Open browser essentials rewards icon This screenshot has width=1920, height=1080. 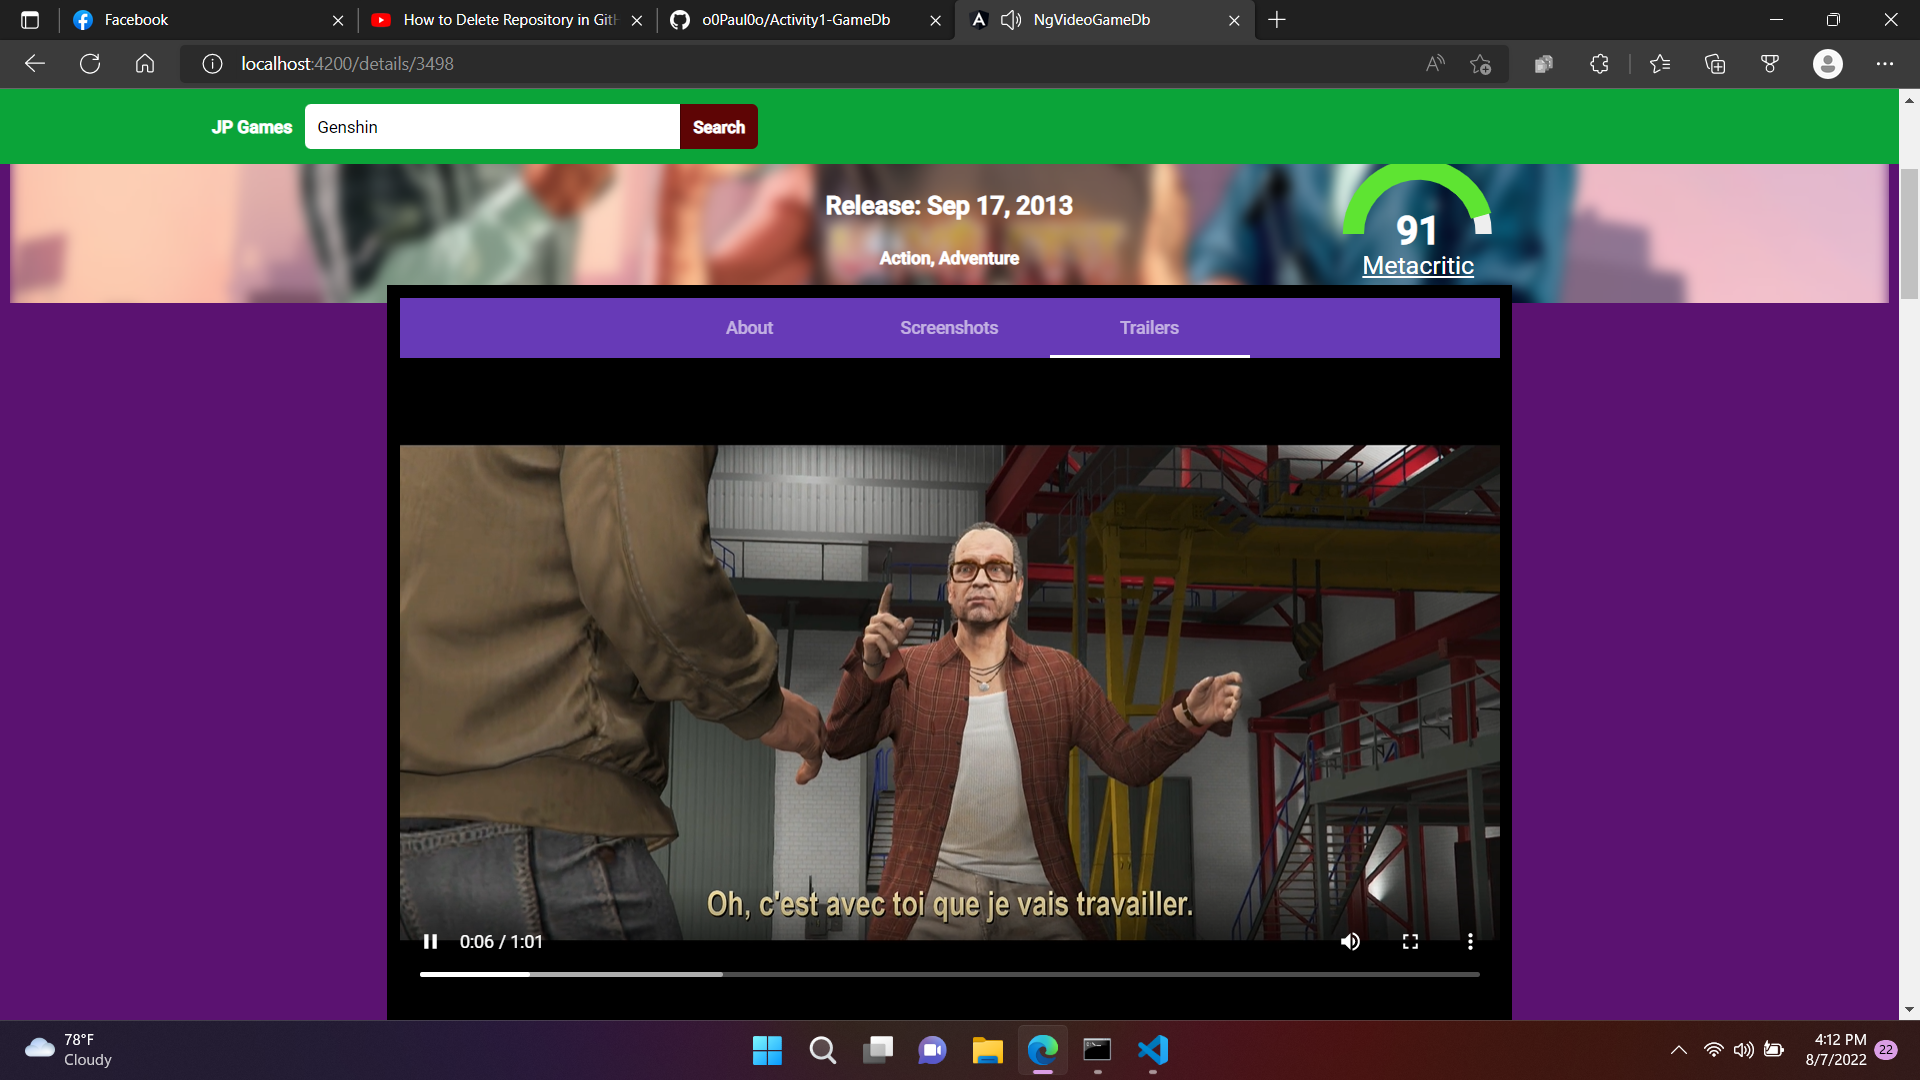point(1770,64)
